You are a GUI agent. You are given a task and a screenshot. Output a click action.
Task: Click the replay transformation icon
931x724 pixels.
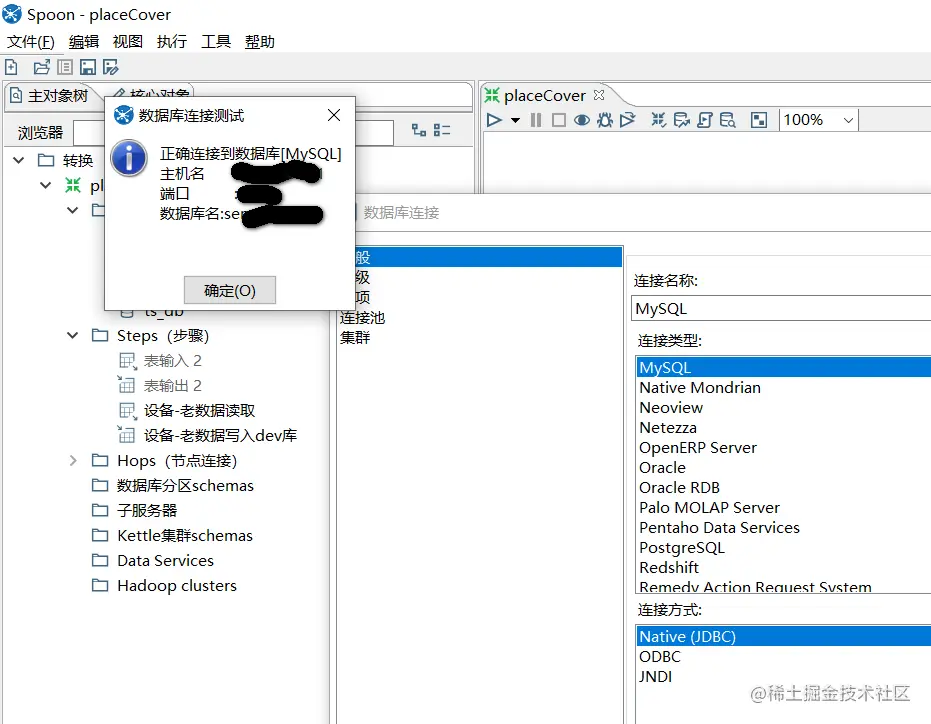(628, 120)
